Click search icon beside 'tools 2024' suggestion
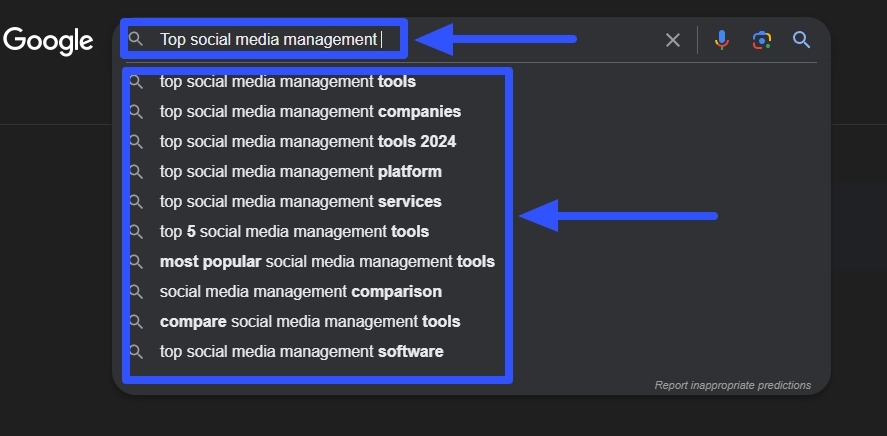The image size is (887, 436). tap(137, 142)
